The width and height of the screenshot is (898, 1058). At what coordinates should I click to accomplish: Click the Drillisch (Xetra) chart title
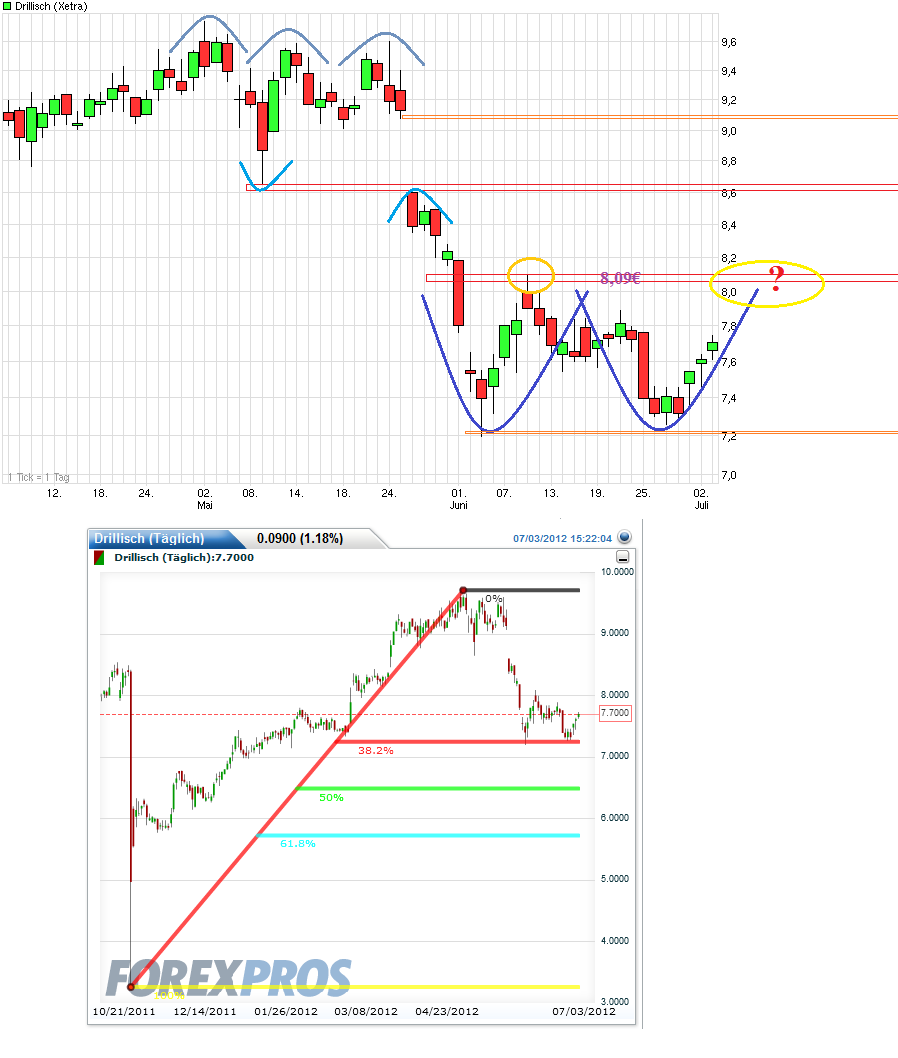point(51,6)
